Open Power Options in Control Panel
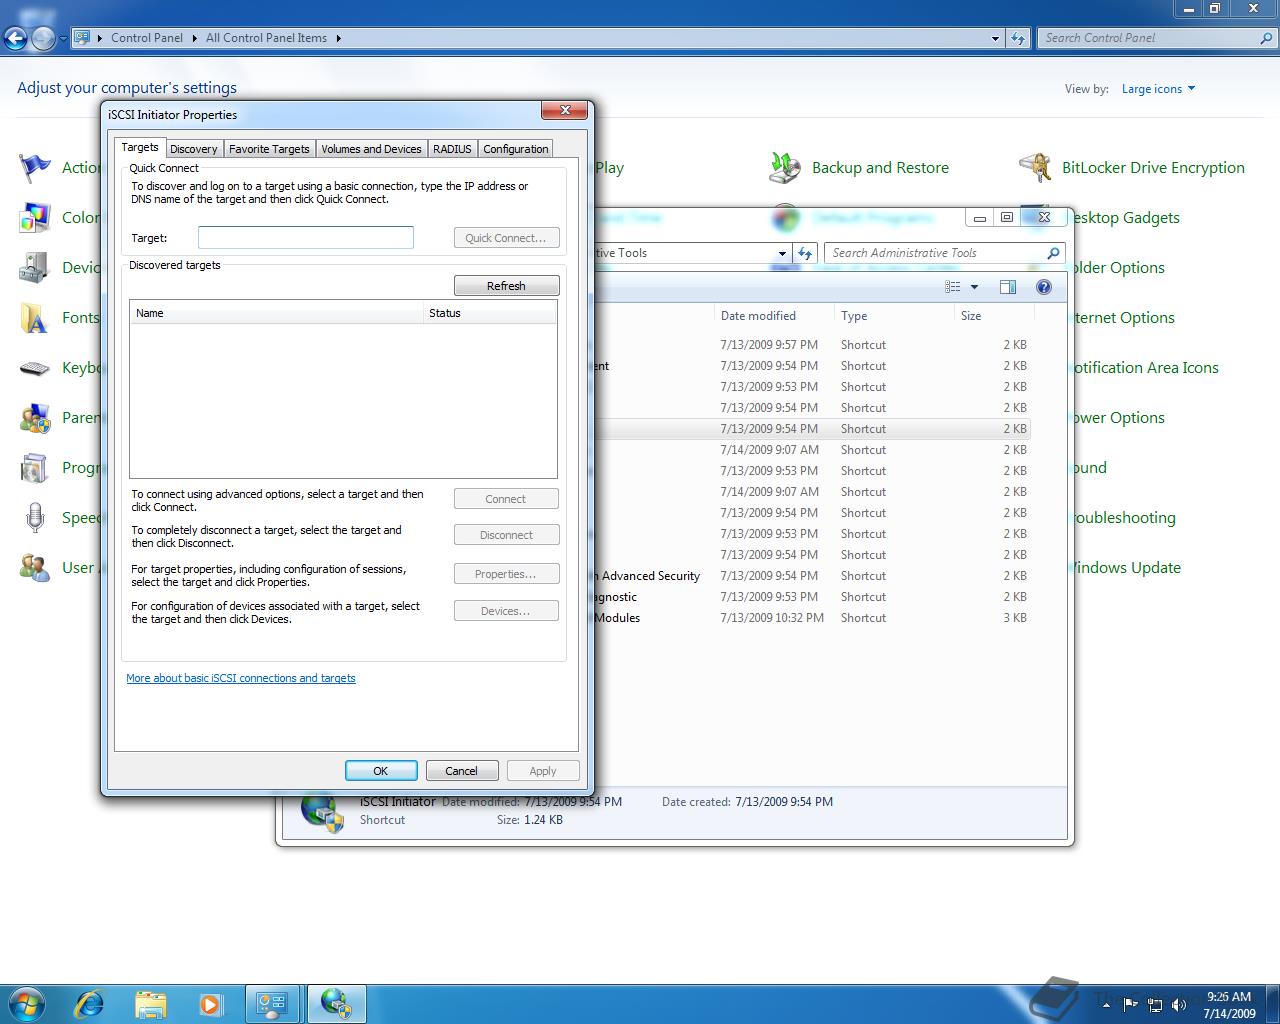The width and height of the screenshot is (1280, 1024). [x=1118, y=418]
